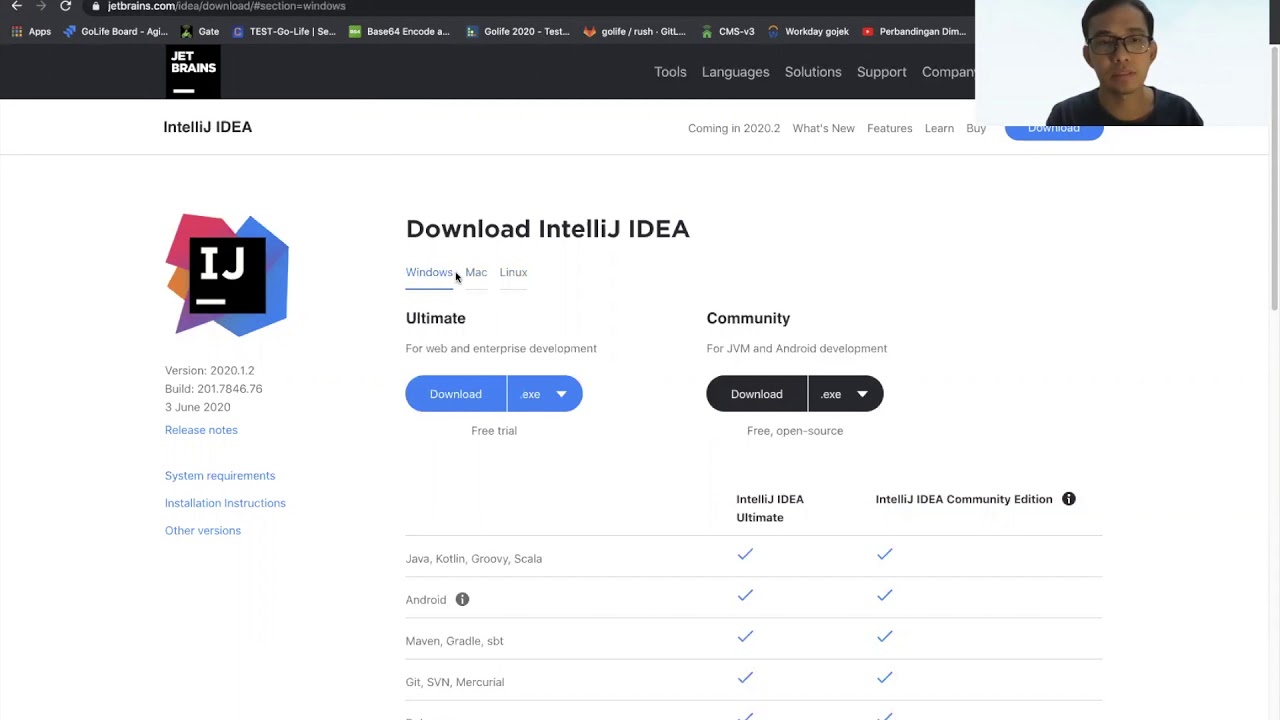Open the Gate bookmark
The height and width of the screenshot is (720, 1280).
click(199, 31)
